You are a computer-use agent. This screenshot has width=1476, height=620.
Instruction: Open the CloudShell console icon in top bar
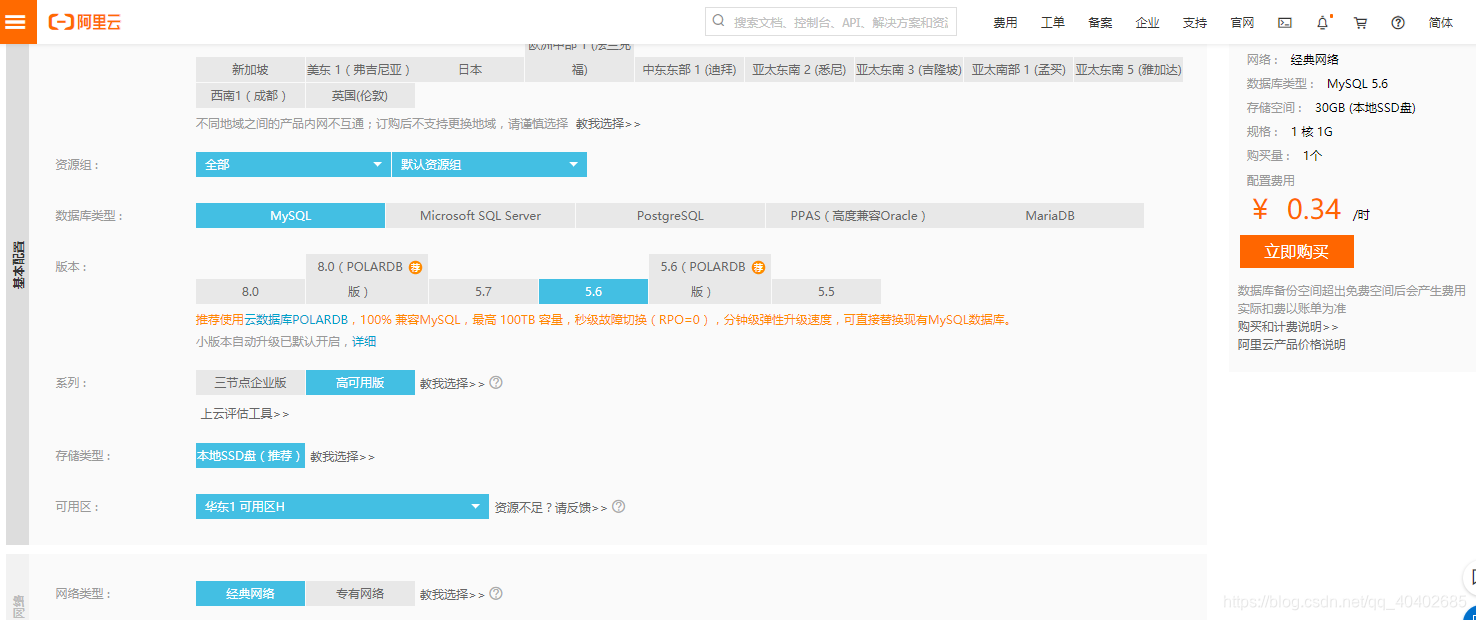click(1284, 21)
